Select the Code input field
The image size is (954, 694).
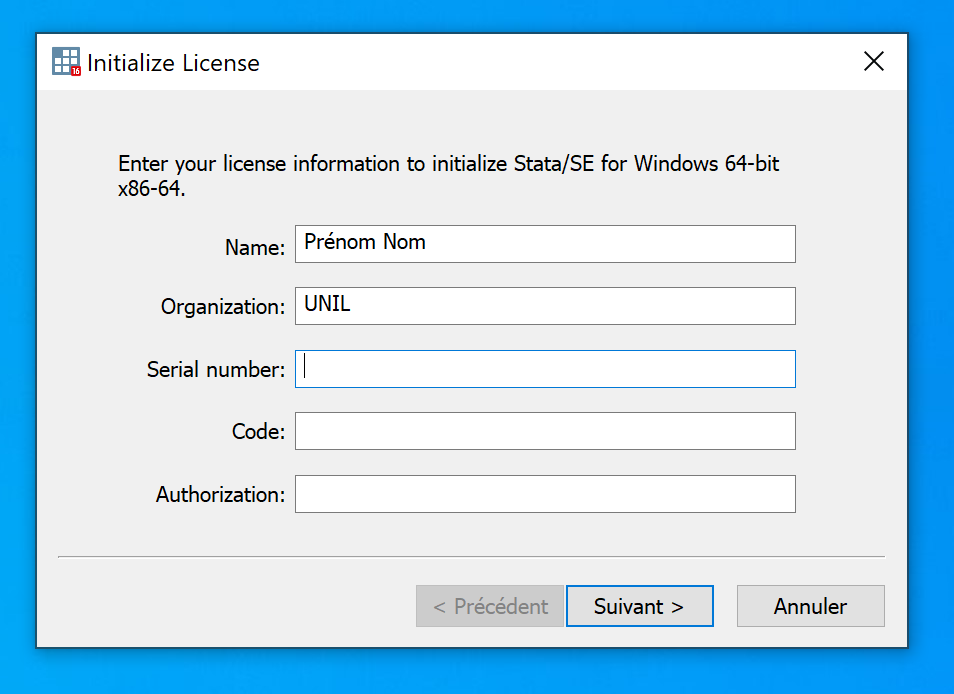coord(545,431)
